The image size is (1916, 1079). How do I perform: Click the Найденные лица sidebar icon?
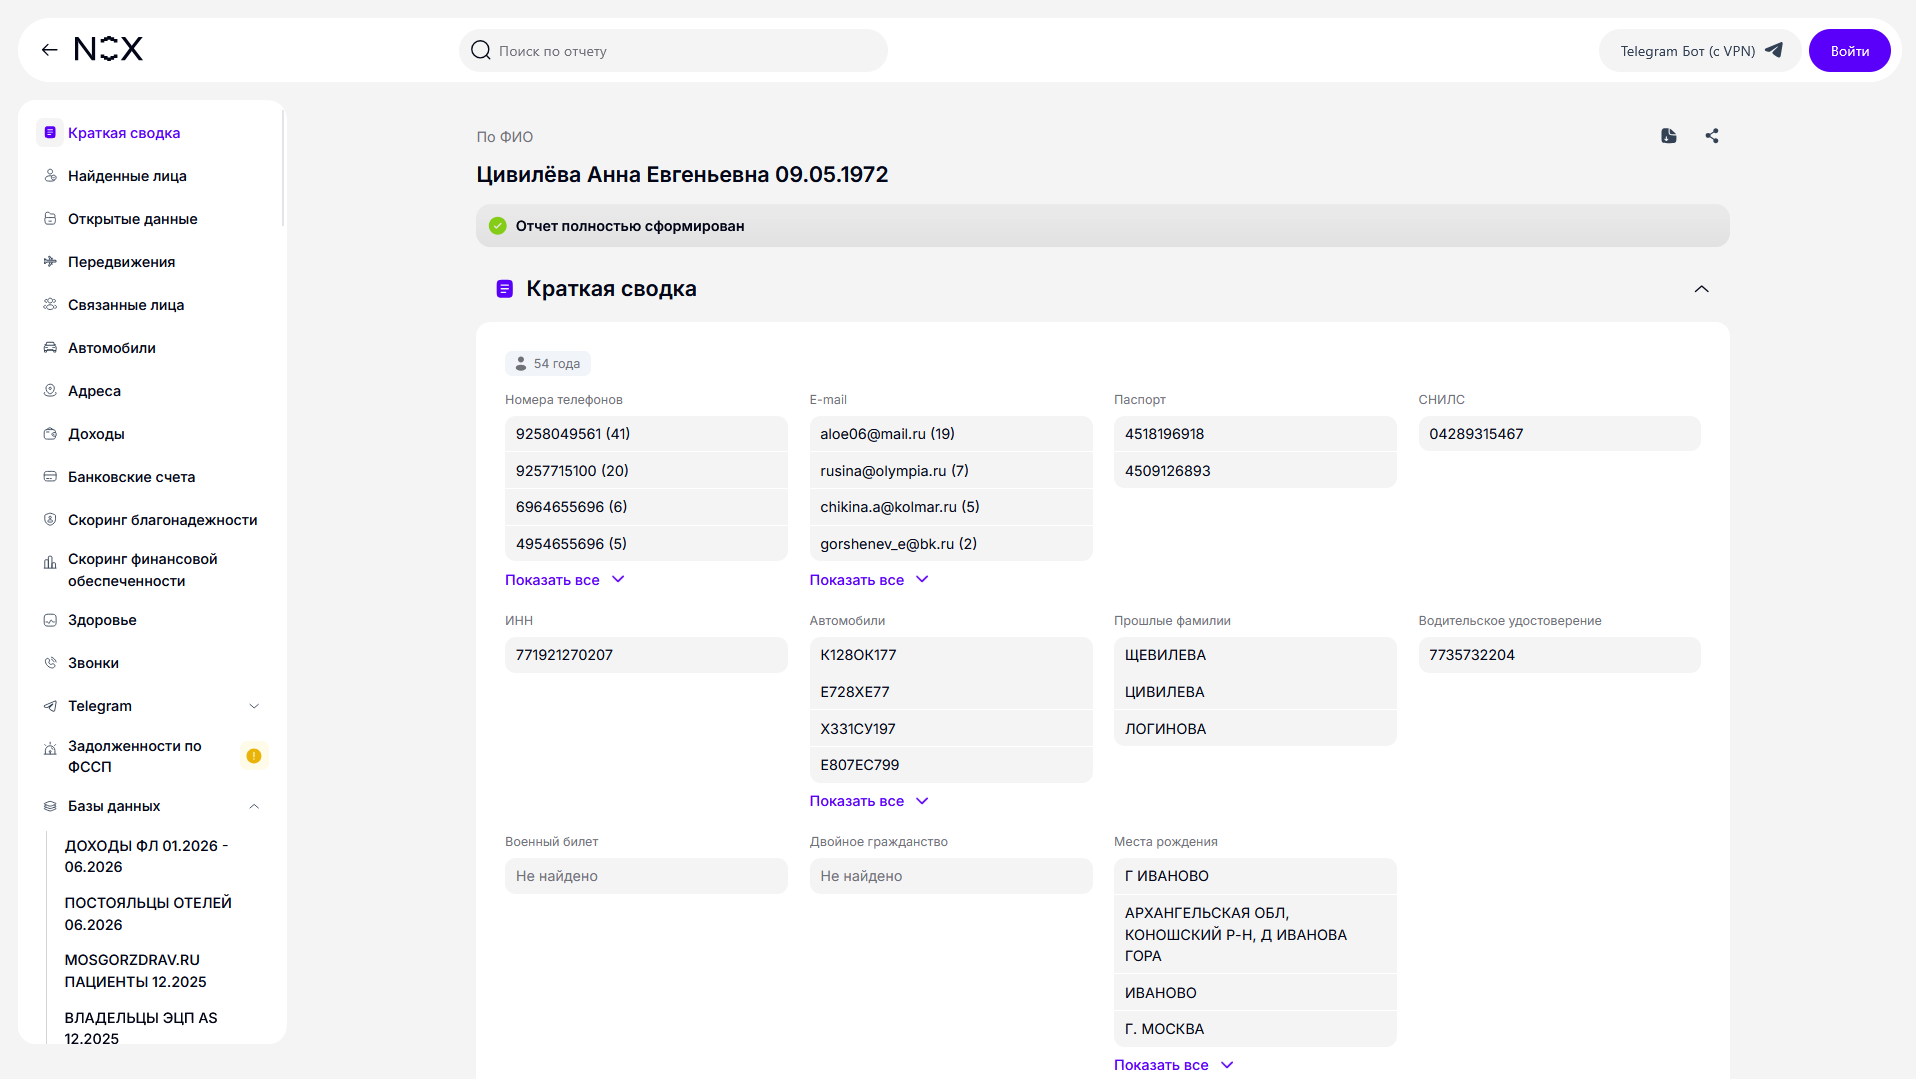(50, 176)
